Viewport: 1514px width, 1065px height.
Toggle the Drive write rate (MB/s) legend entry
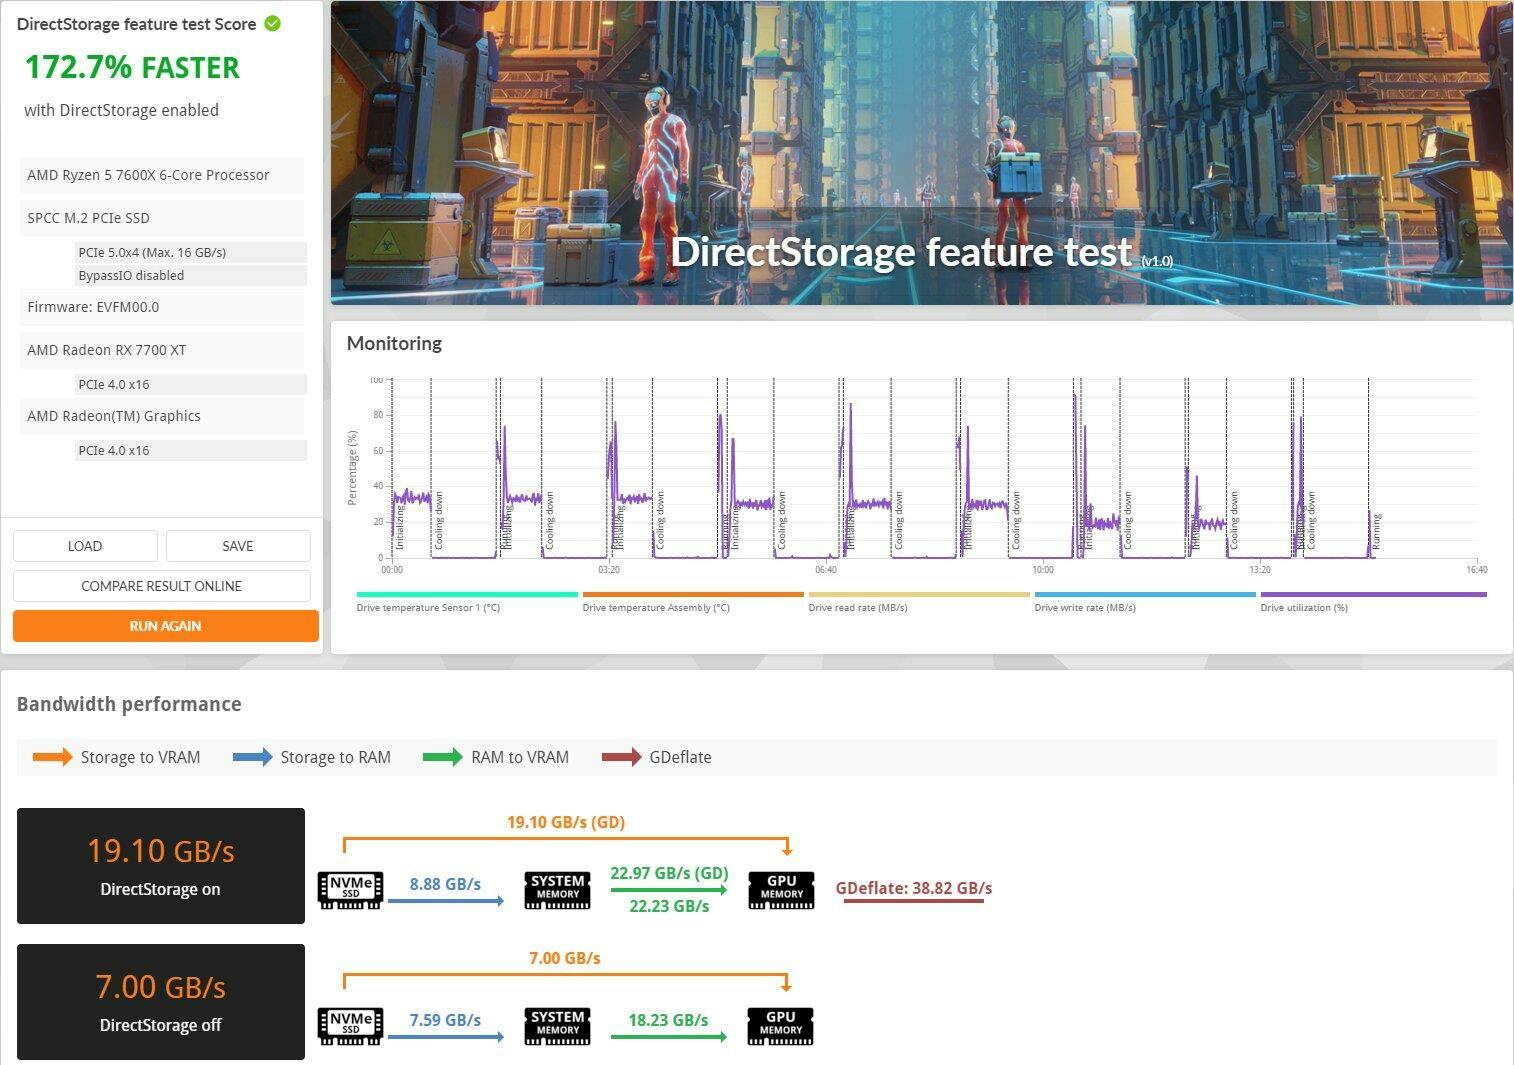tap(1084, 607)
